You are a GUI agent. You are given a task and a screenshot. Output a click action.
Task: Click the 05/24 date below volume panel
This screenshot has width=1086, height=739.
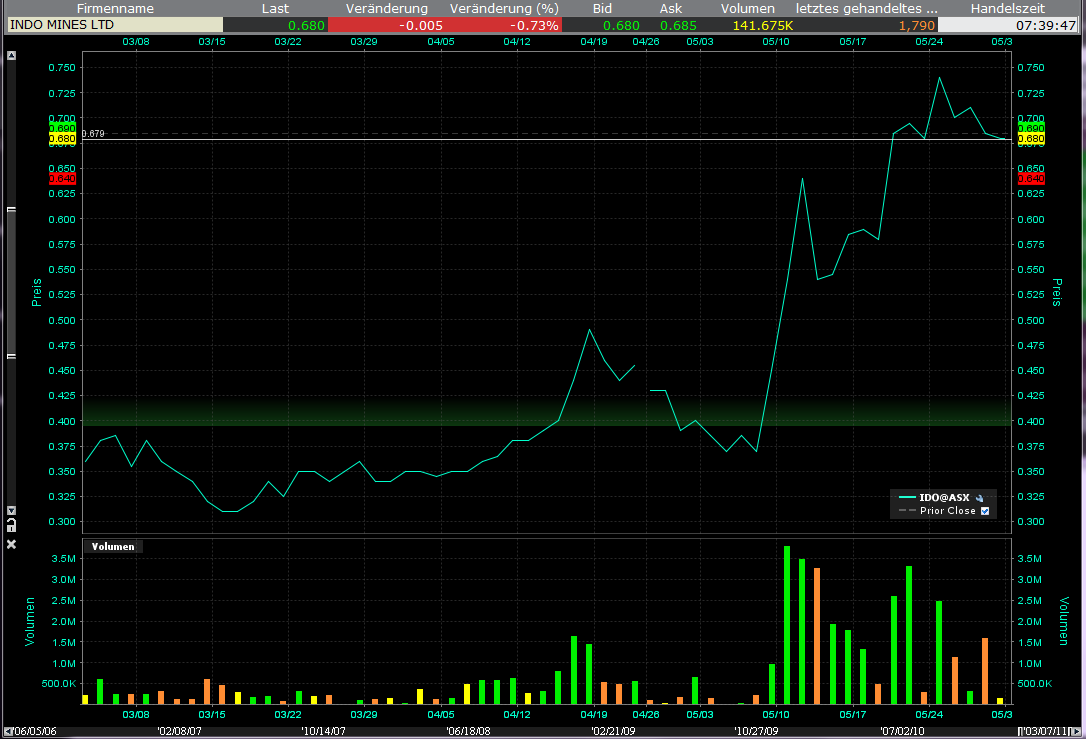929,715
